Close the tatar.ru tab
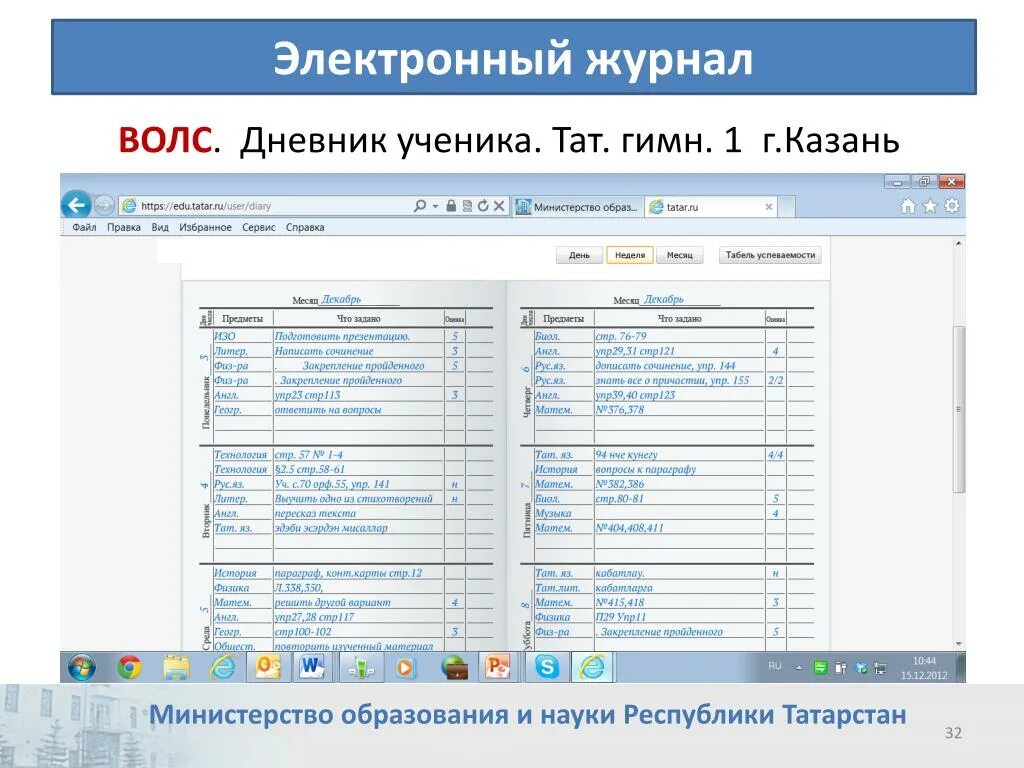Screen dimensions: 1024x768 pos(769,207)
